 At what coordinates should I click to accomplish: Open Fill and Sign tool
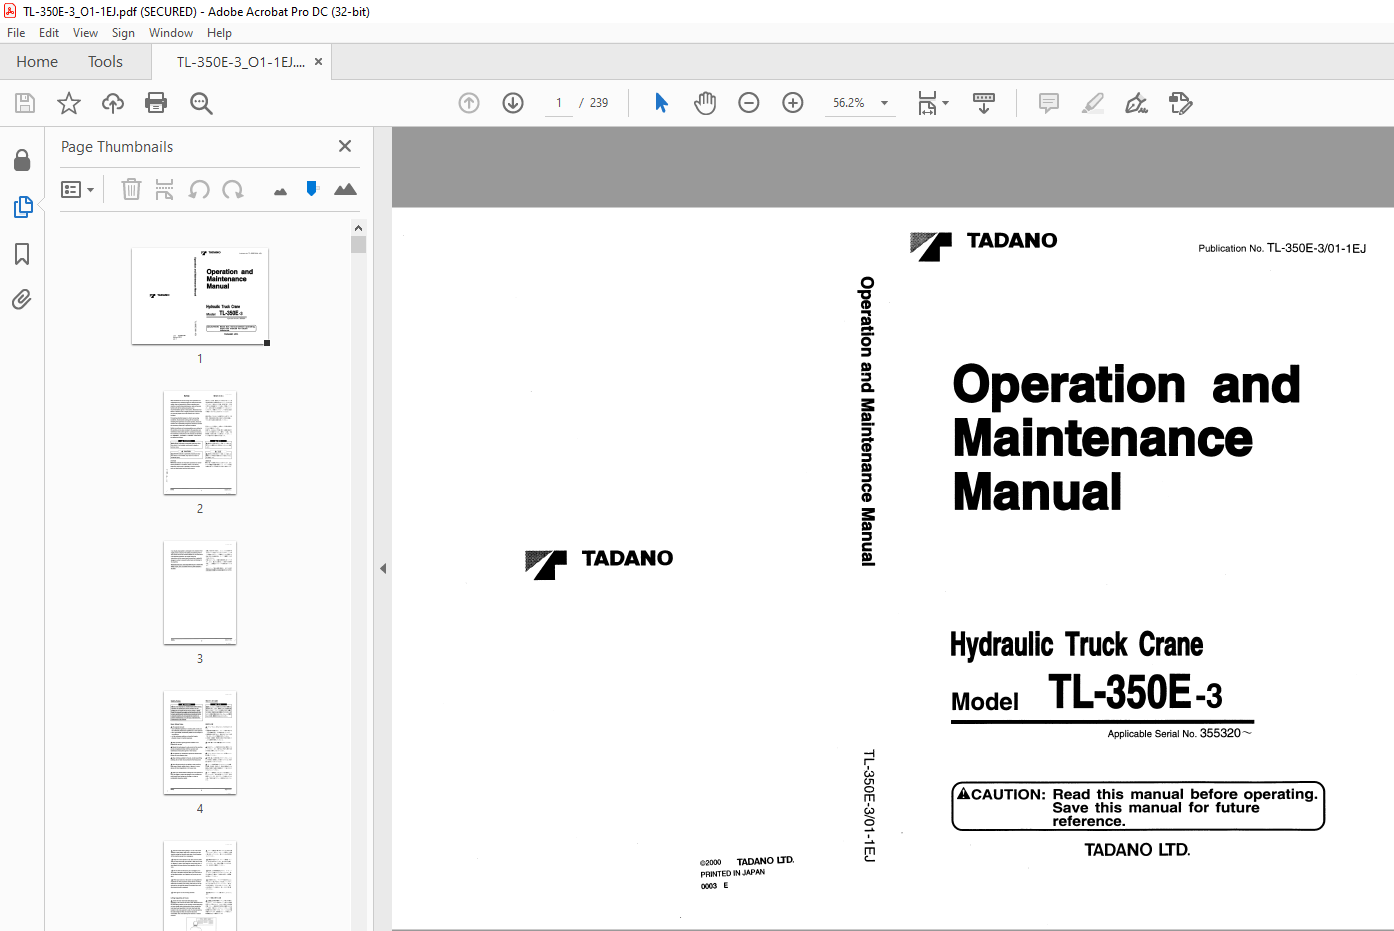pos(1137,103)
